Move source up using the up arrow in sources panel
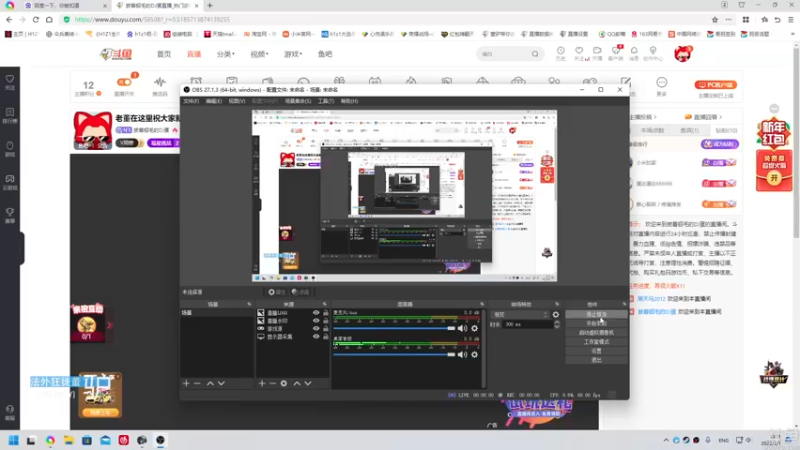800x450 pixels. click(x=297, y=383)
